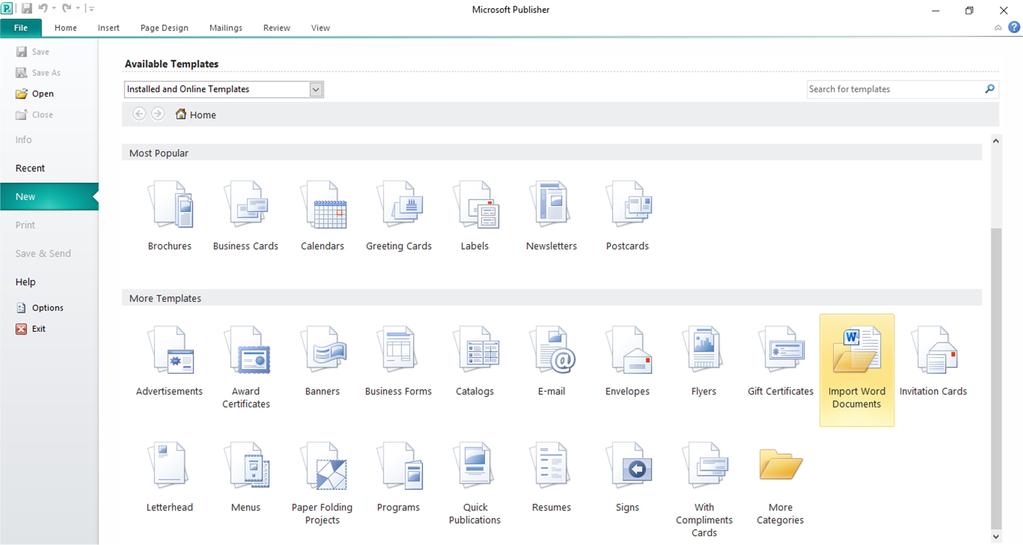The width and height of the screenshot is (1023, 545).
Task: Switch to the Insert ribbon tab
Action: click(x=108, y=27)
